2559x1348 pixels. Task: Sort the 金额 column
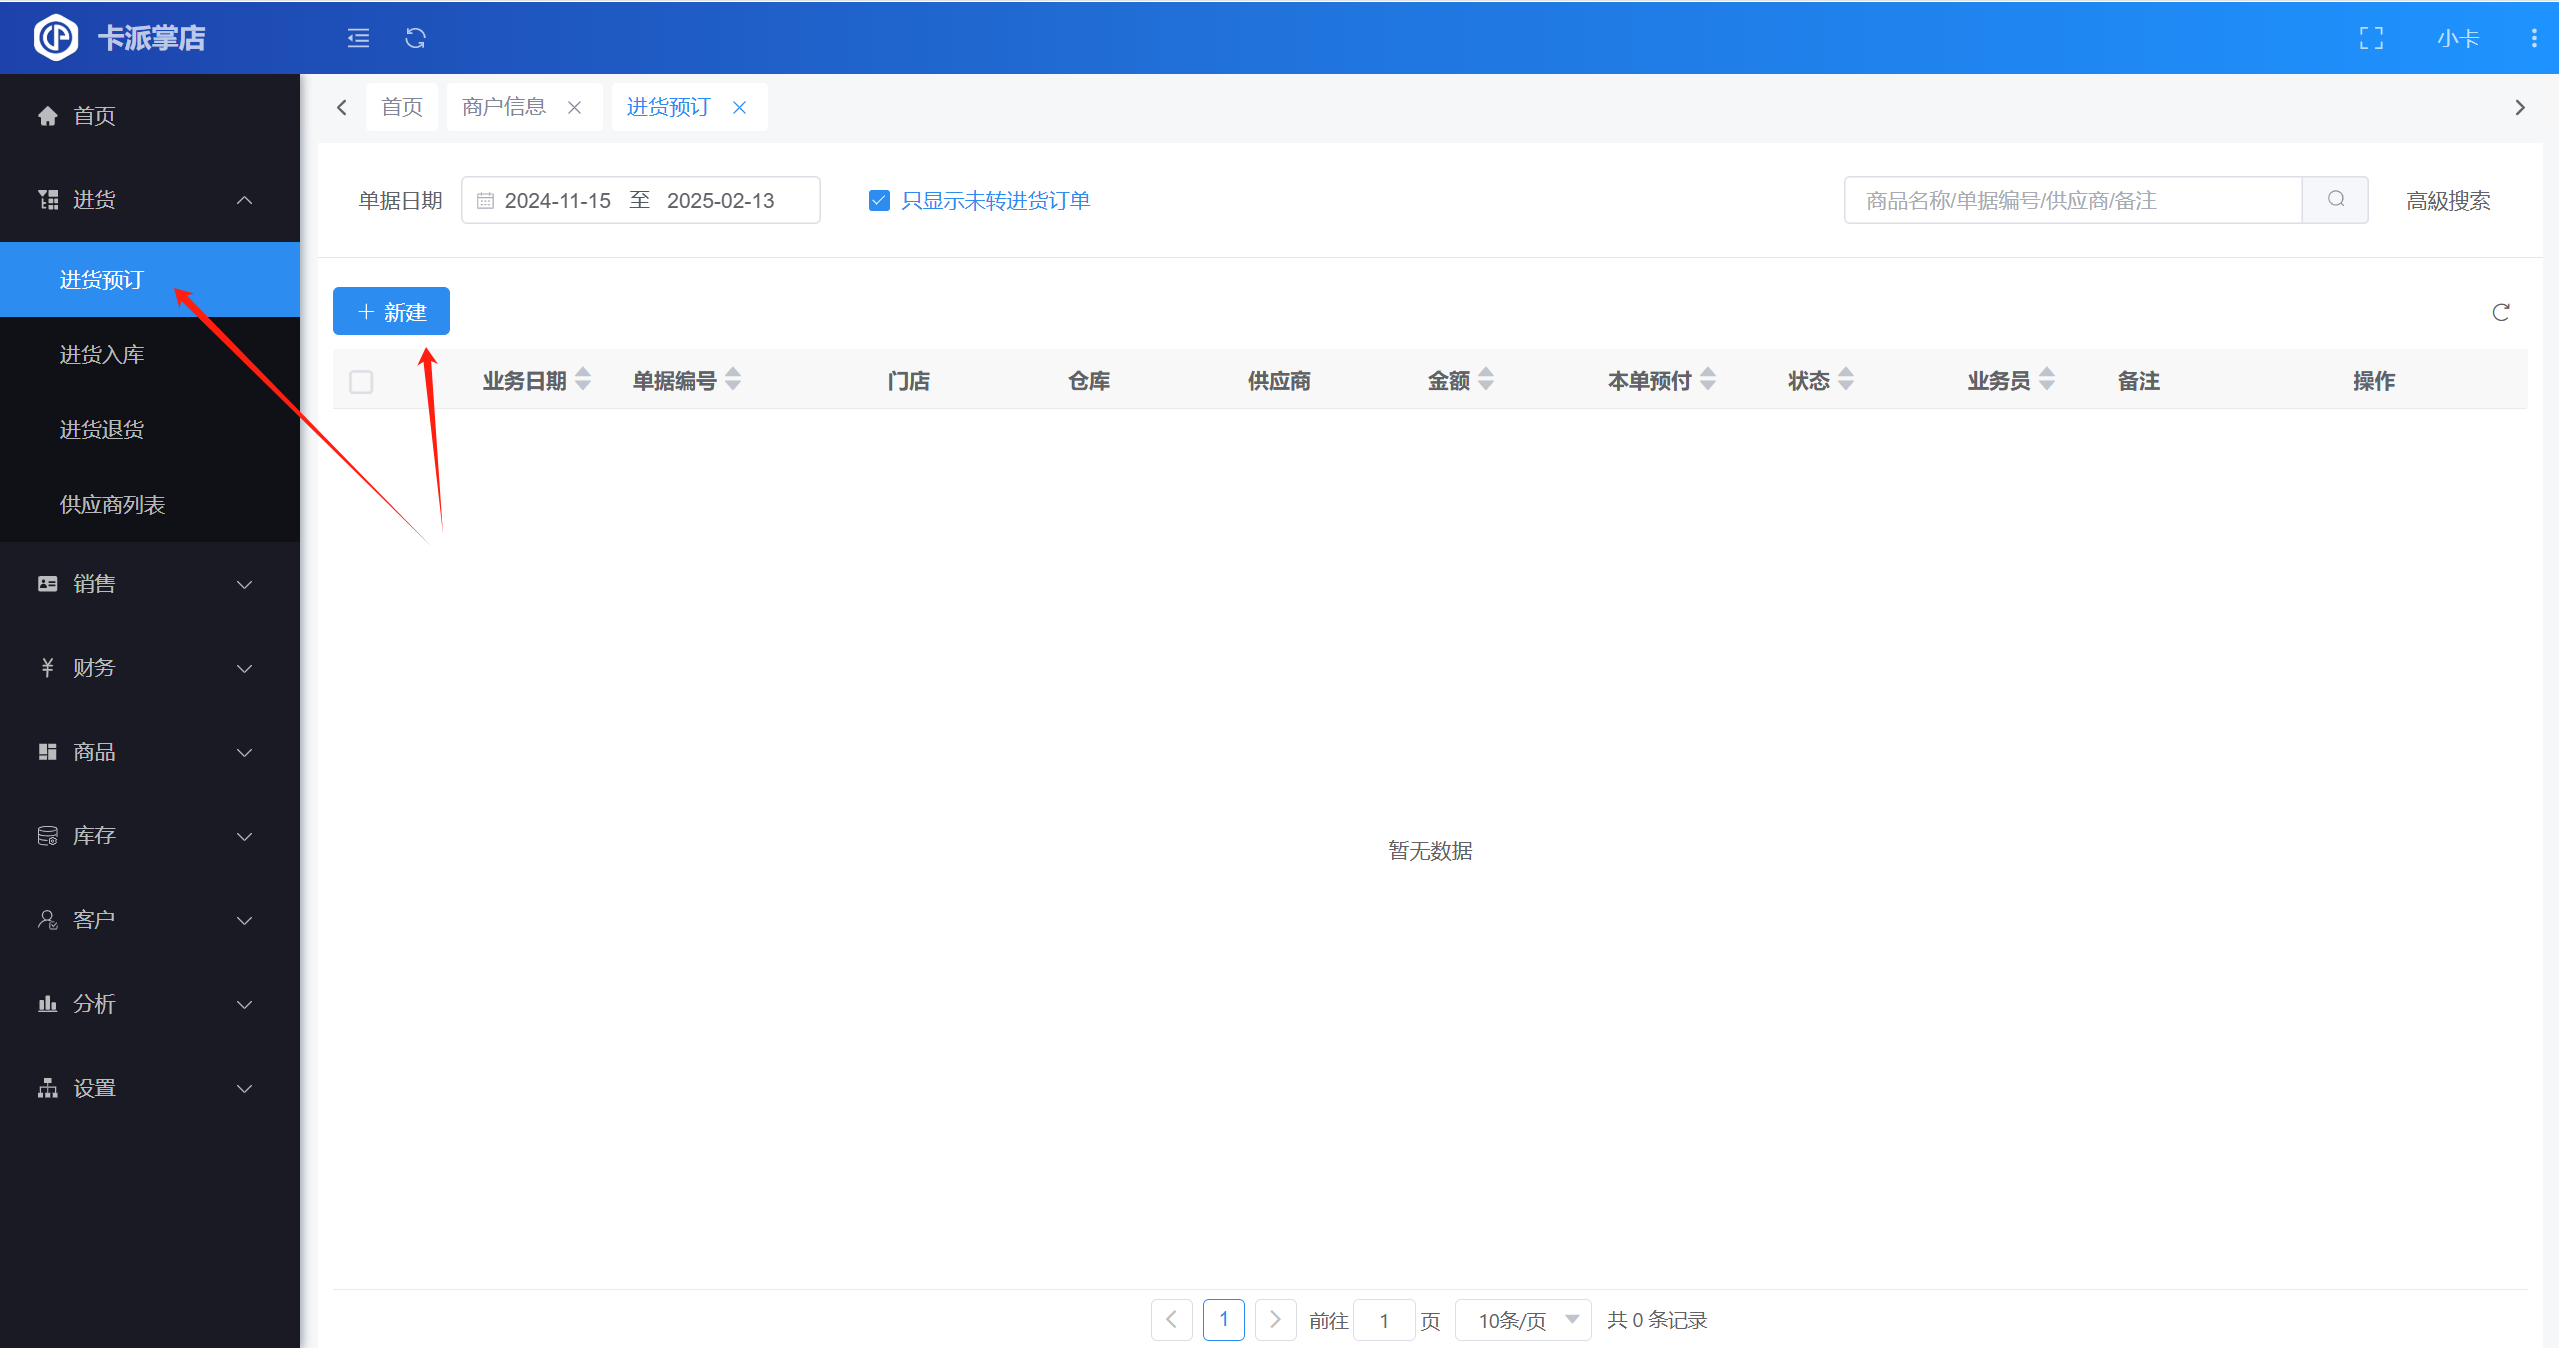(x=1486, y=380)
